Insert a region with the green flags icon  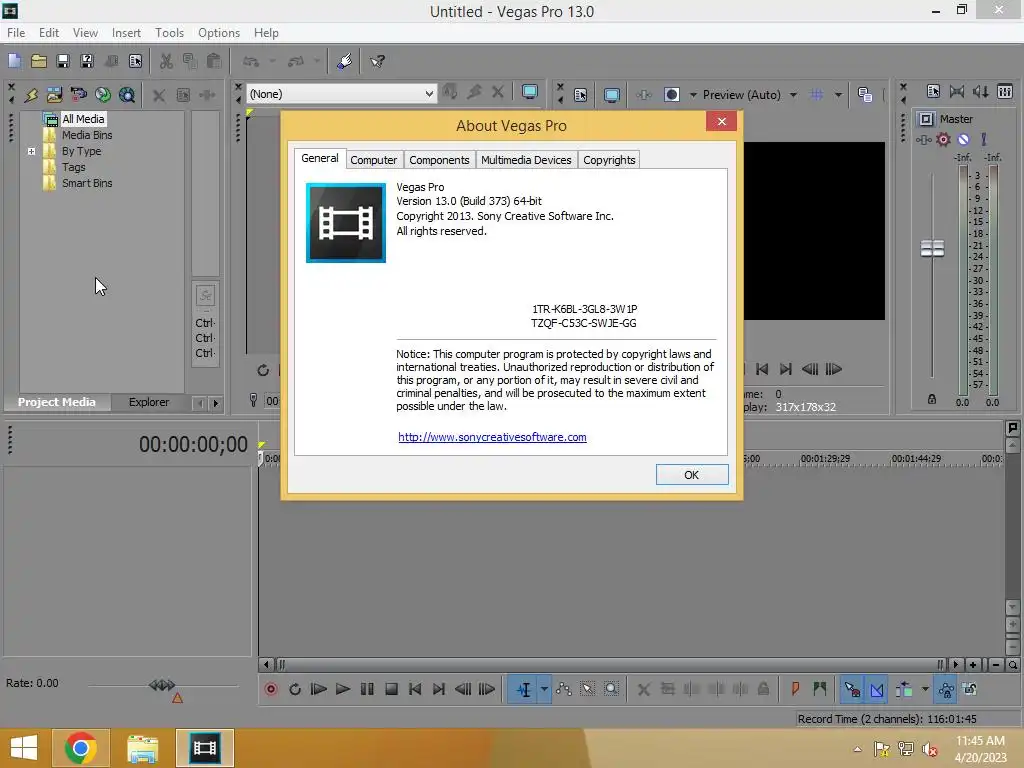[820, 689]
